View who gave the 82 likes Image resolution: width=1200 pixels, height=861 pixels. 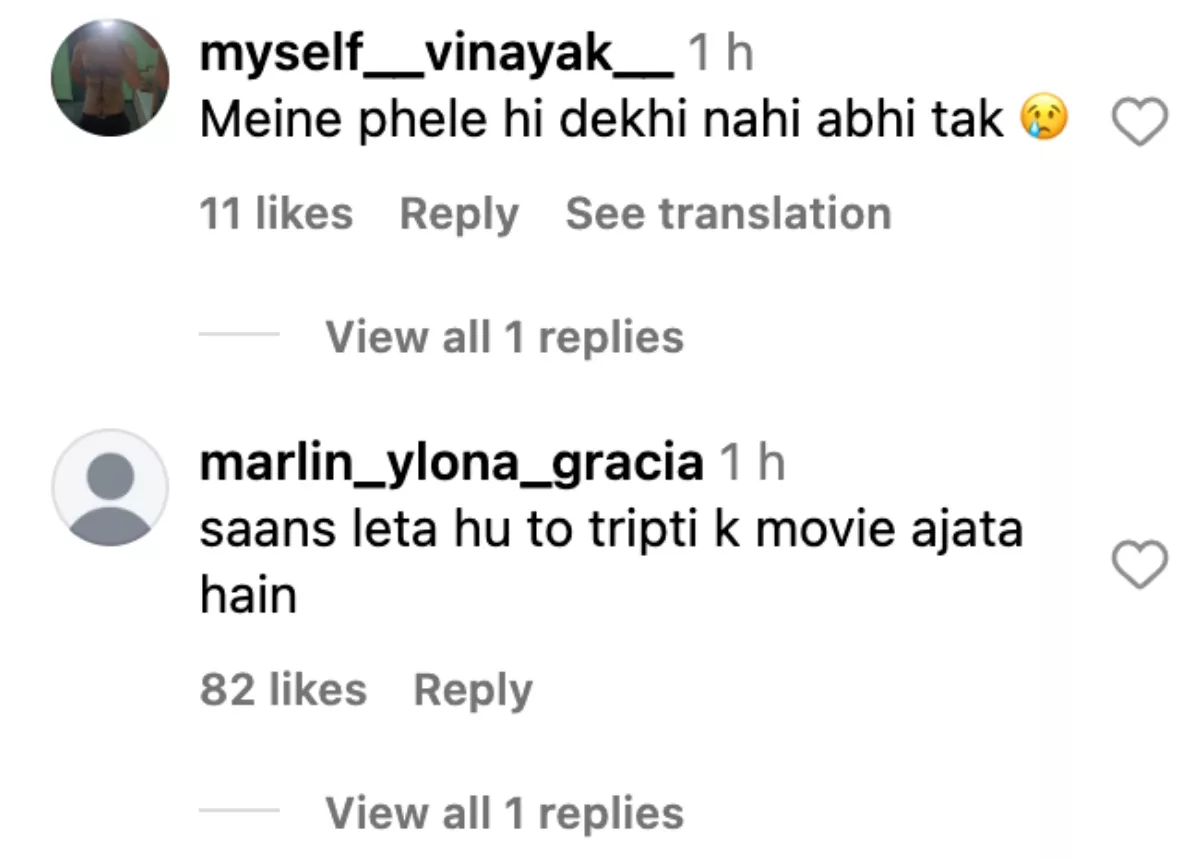(x=283, y=690)
